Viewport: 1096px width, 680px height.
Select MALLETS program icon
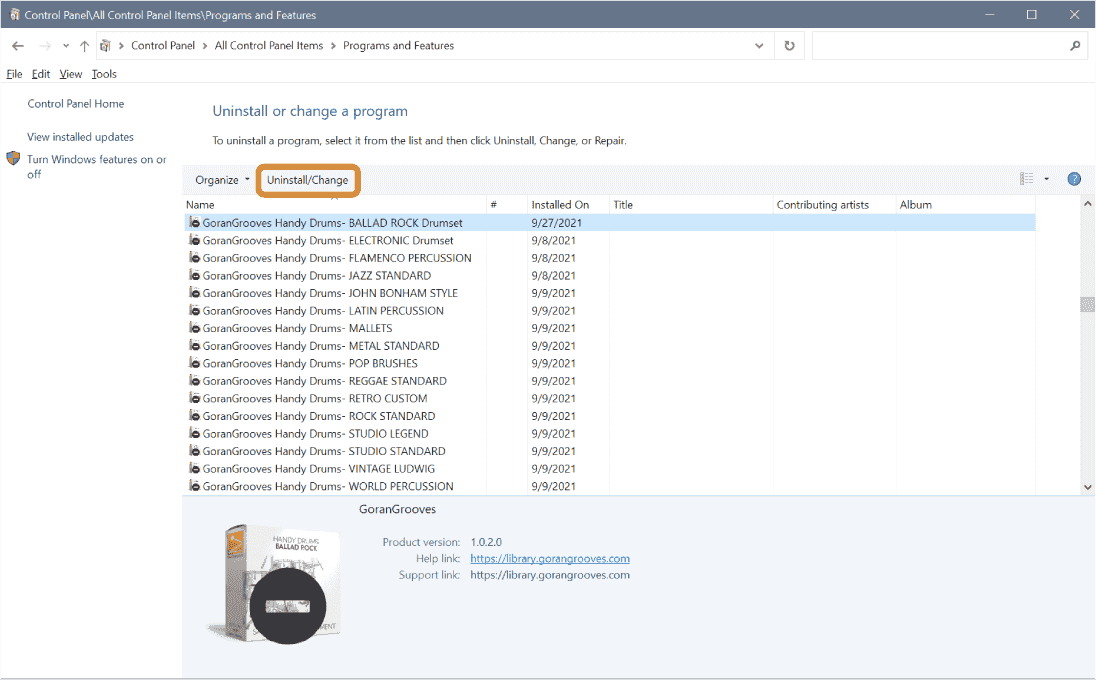pos(194,327)
